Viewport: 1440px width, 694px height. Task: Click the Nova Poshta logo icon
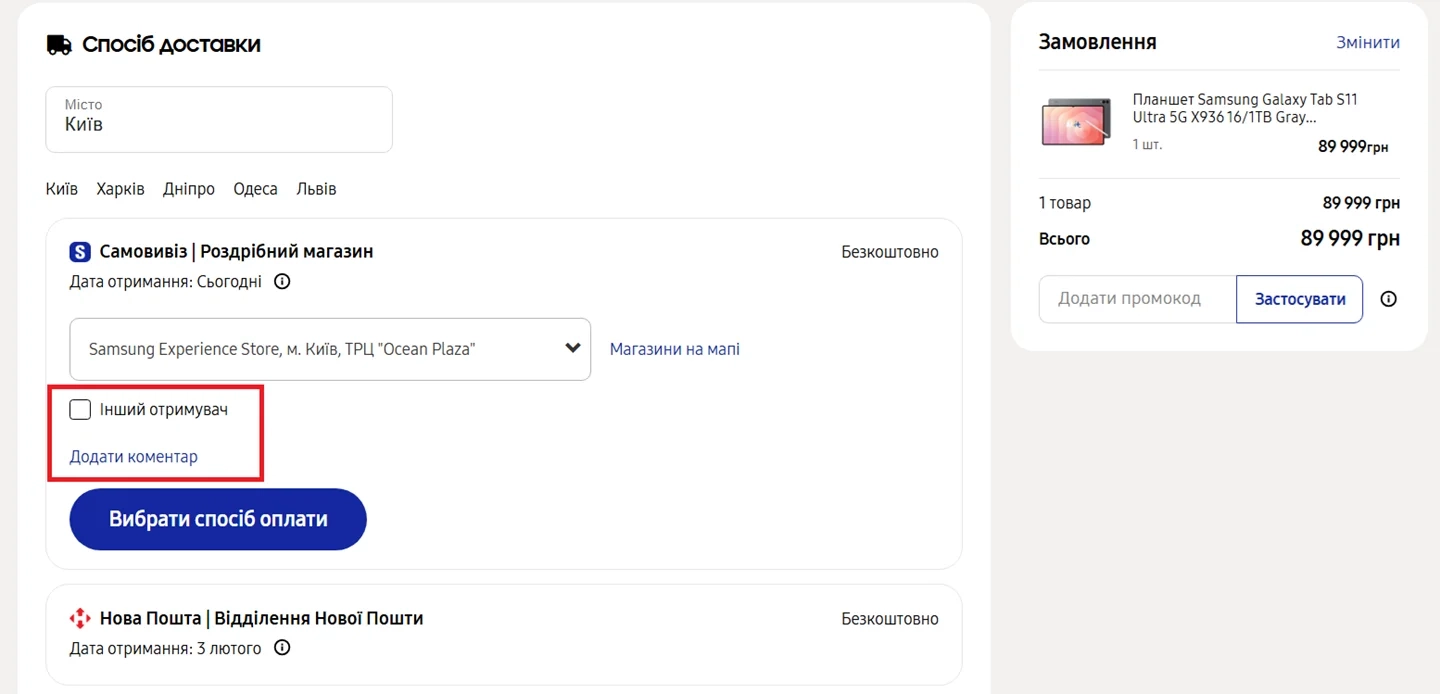click(x=80, y=618)
